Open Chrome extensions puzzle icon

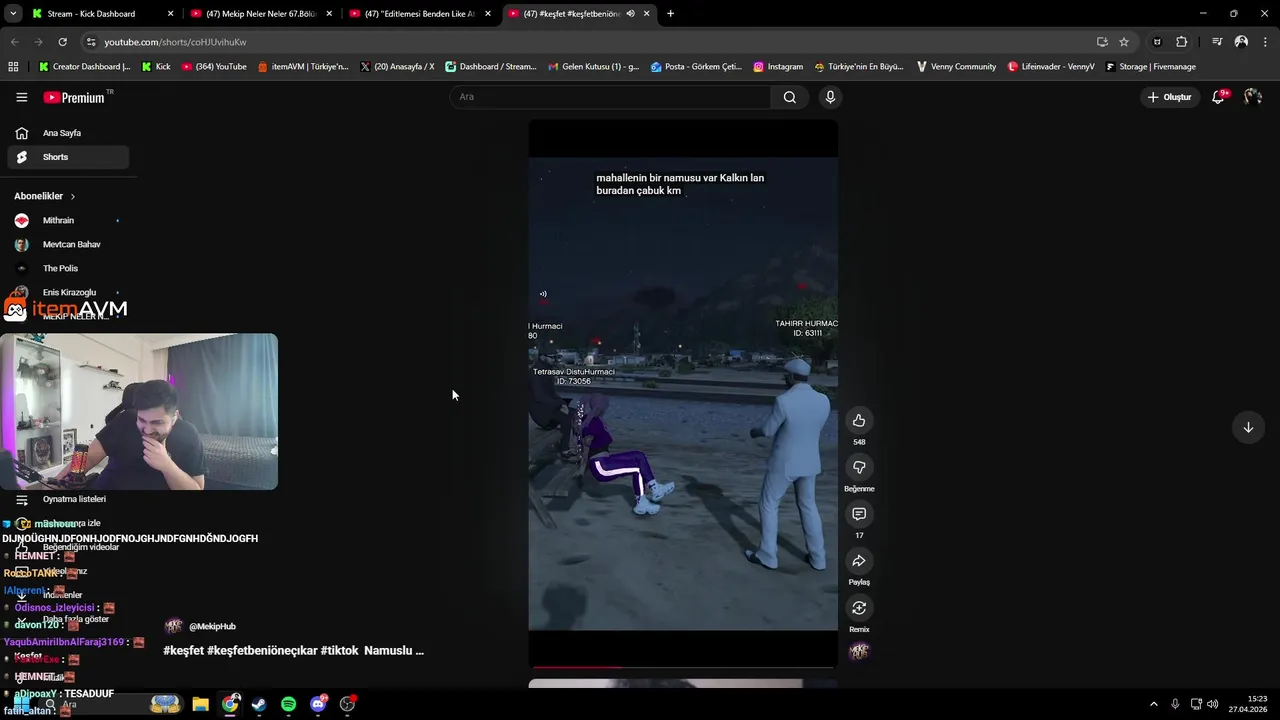coord(1182,42)
